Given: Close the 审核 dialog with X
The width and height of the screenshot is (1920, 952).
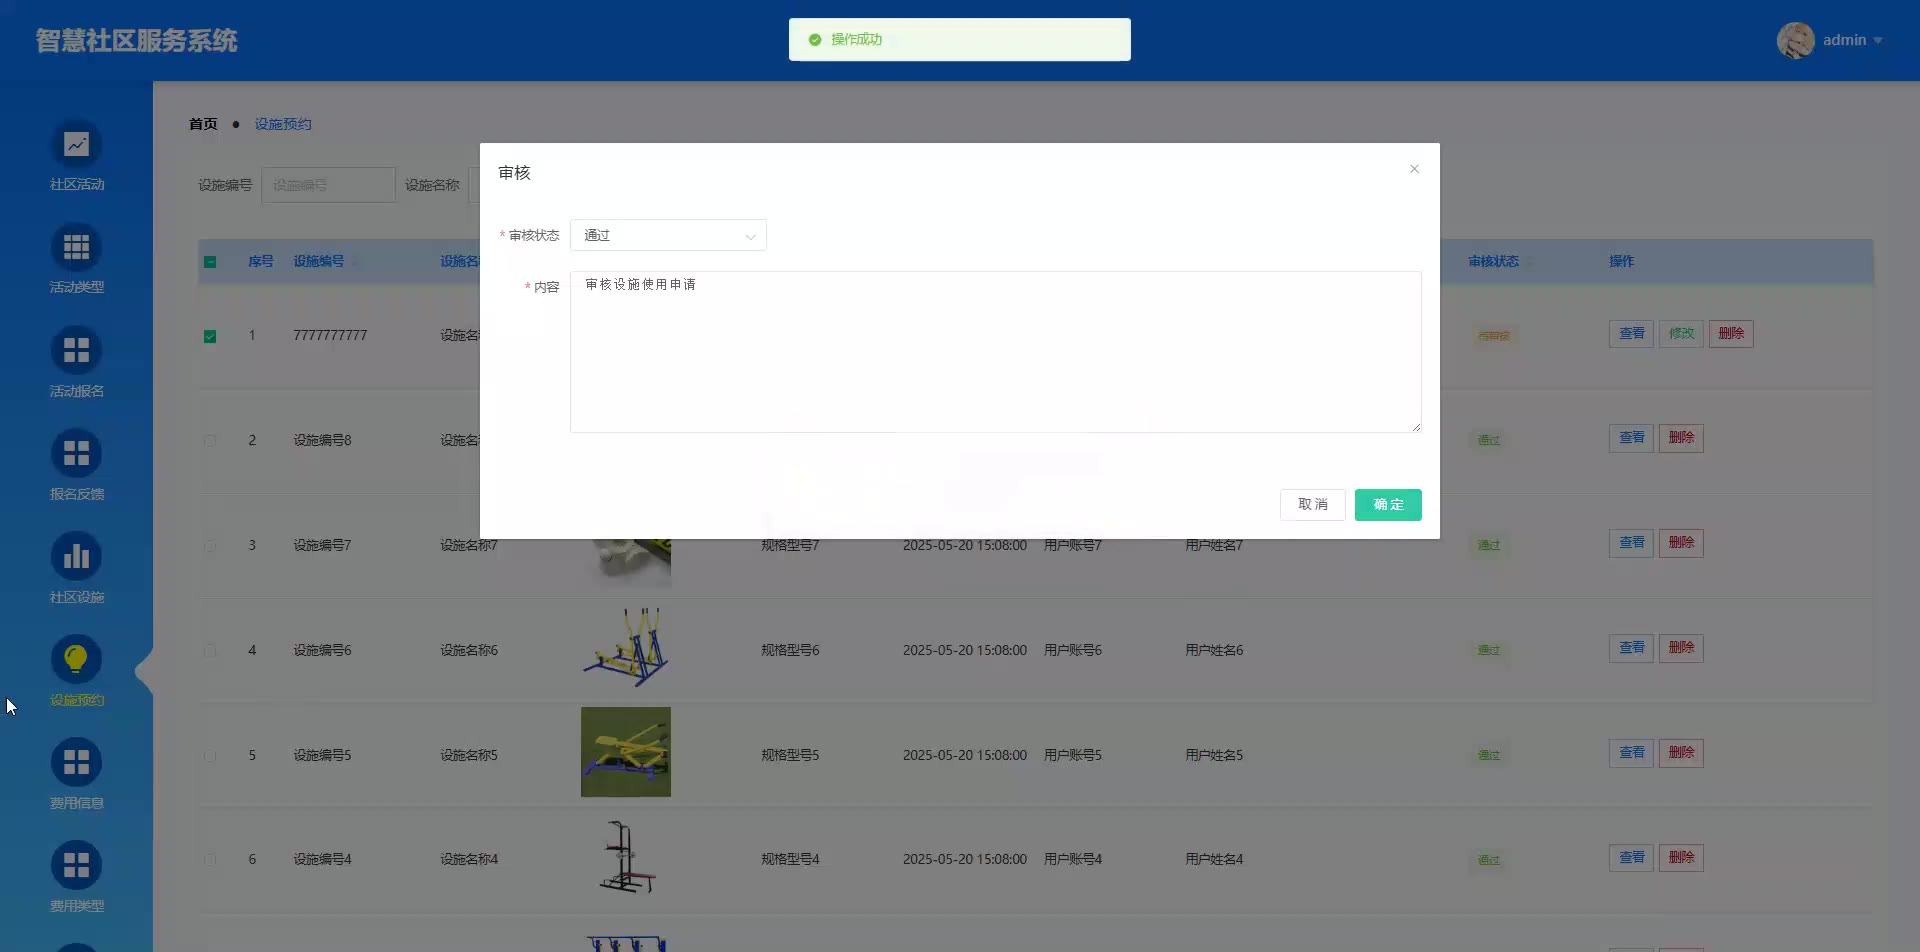Looking at the screenshot, I should tap(1414, 169).
